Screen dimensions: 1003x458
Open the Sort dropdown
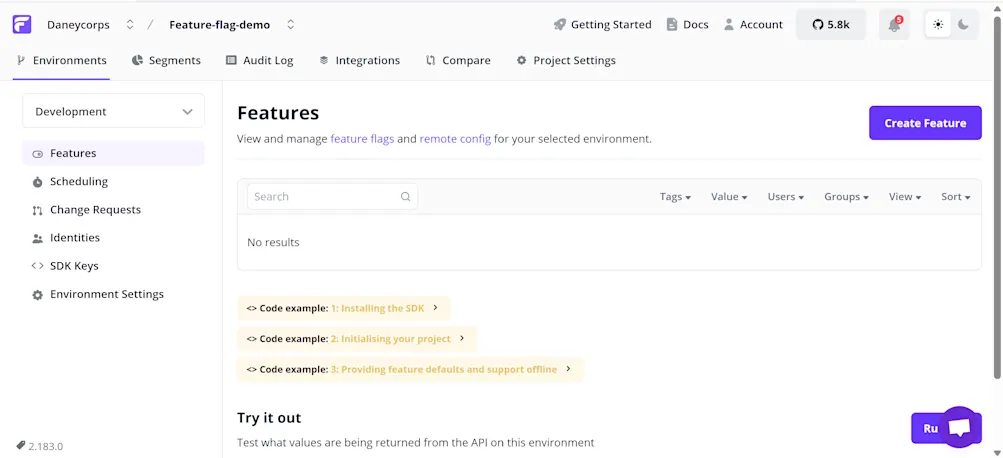(956, 197)
